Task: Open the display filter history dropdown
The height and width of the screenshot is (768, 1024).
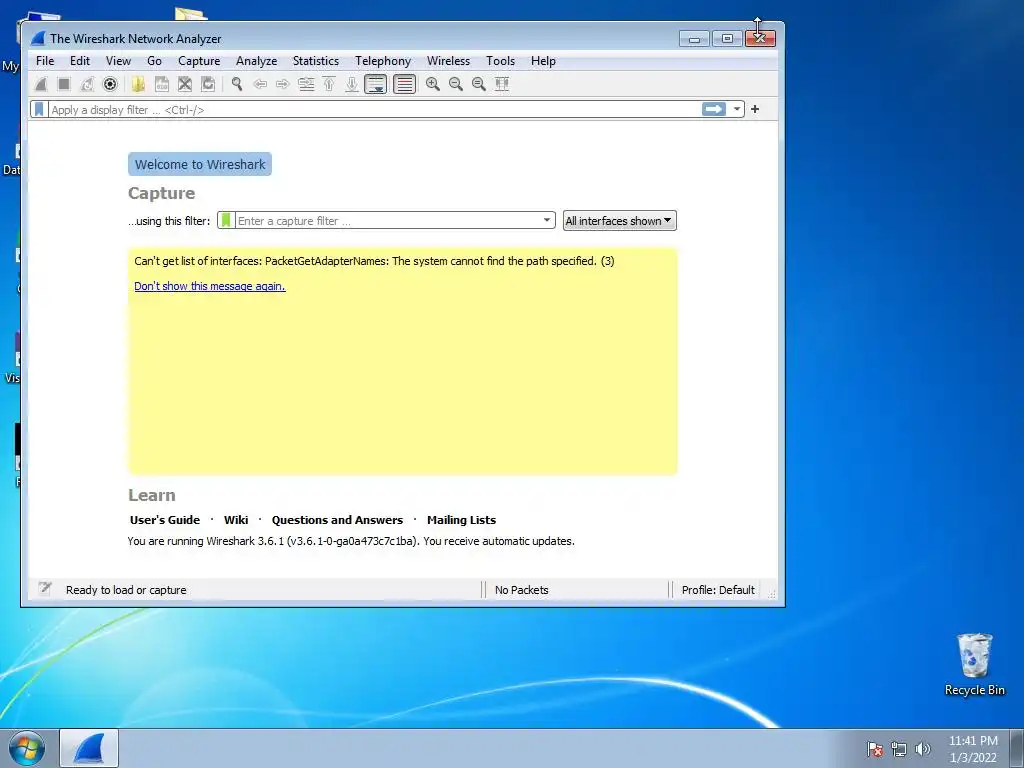Action: point(737,109)
